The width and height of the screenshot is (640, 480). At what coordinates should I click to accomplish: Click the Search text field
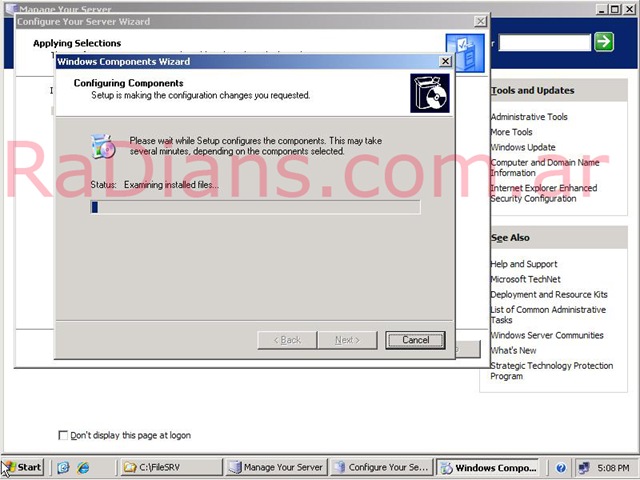click(x=543, y=42)
